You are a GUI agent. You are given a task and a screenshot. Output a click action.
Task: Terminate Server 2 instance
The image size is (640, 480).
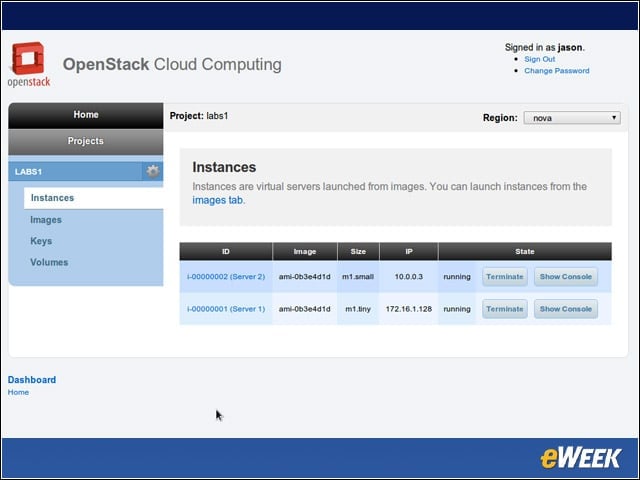click(504, 277)
